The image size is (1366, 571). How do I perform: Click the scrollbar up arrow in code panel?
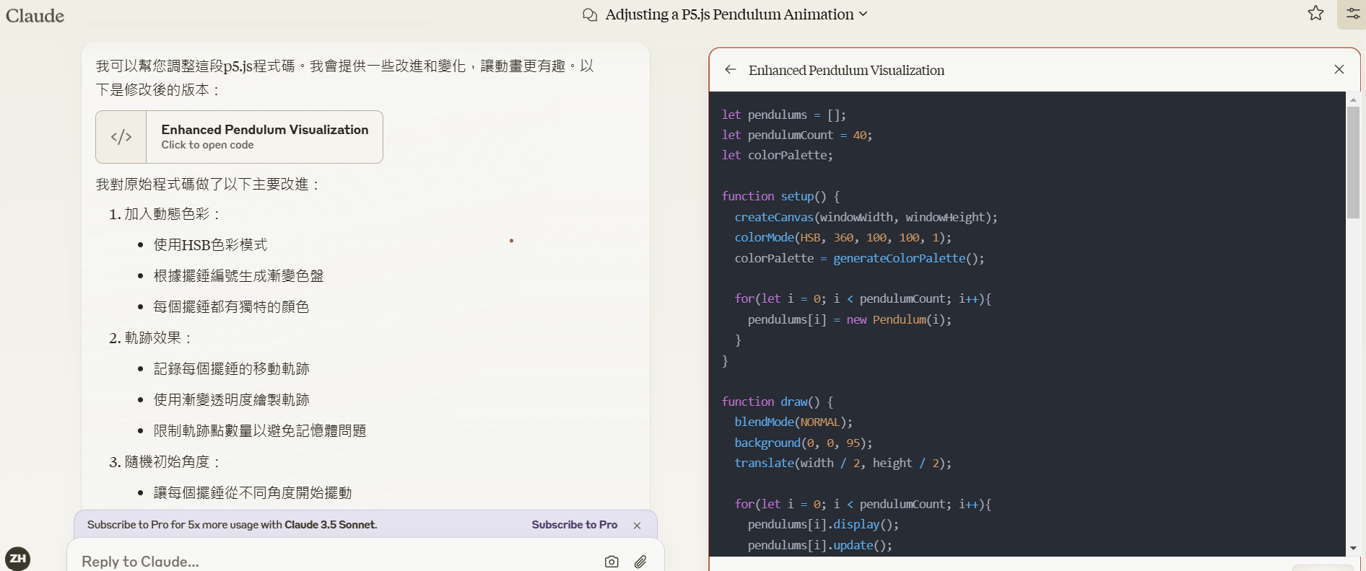[x=1353, y=99]
